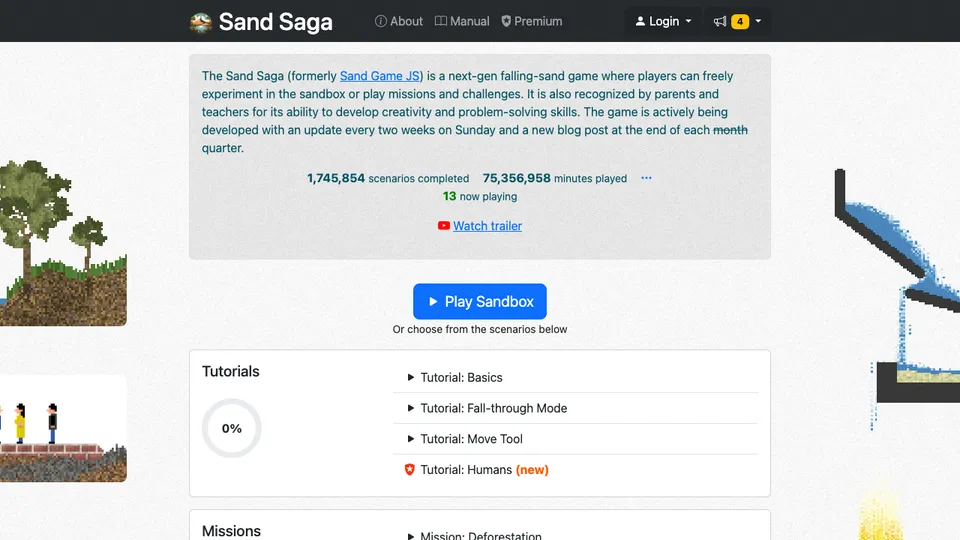Click play icon beside Tutorial: Fall-through Mode
The width and height of the screenshot is (960, 540).
[411, 408]
